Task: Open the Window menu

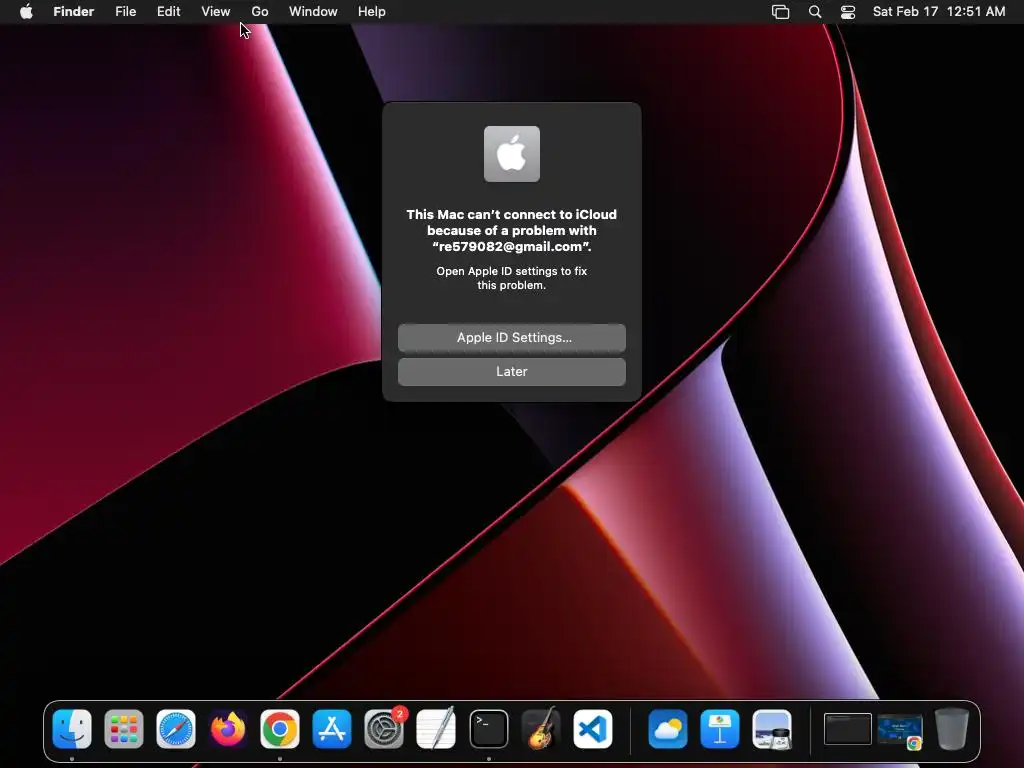Action: (313, 12)
